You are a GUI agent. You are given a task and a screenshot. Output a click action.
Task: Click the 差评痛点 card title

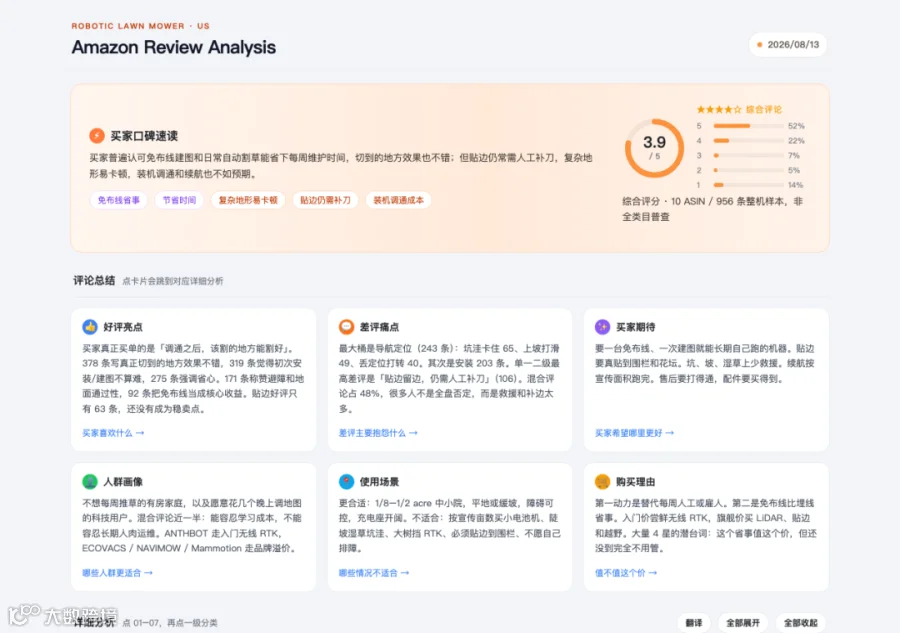[x=379, y=327]
